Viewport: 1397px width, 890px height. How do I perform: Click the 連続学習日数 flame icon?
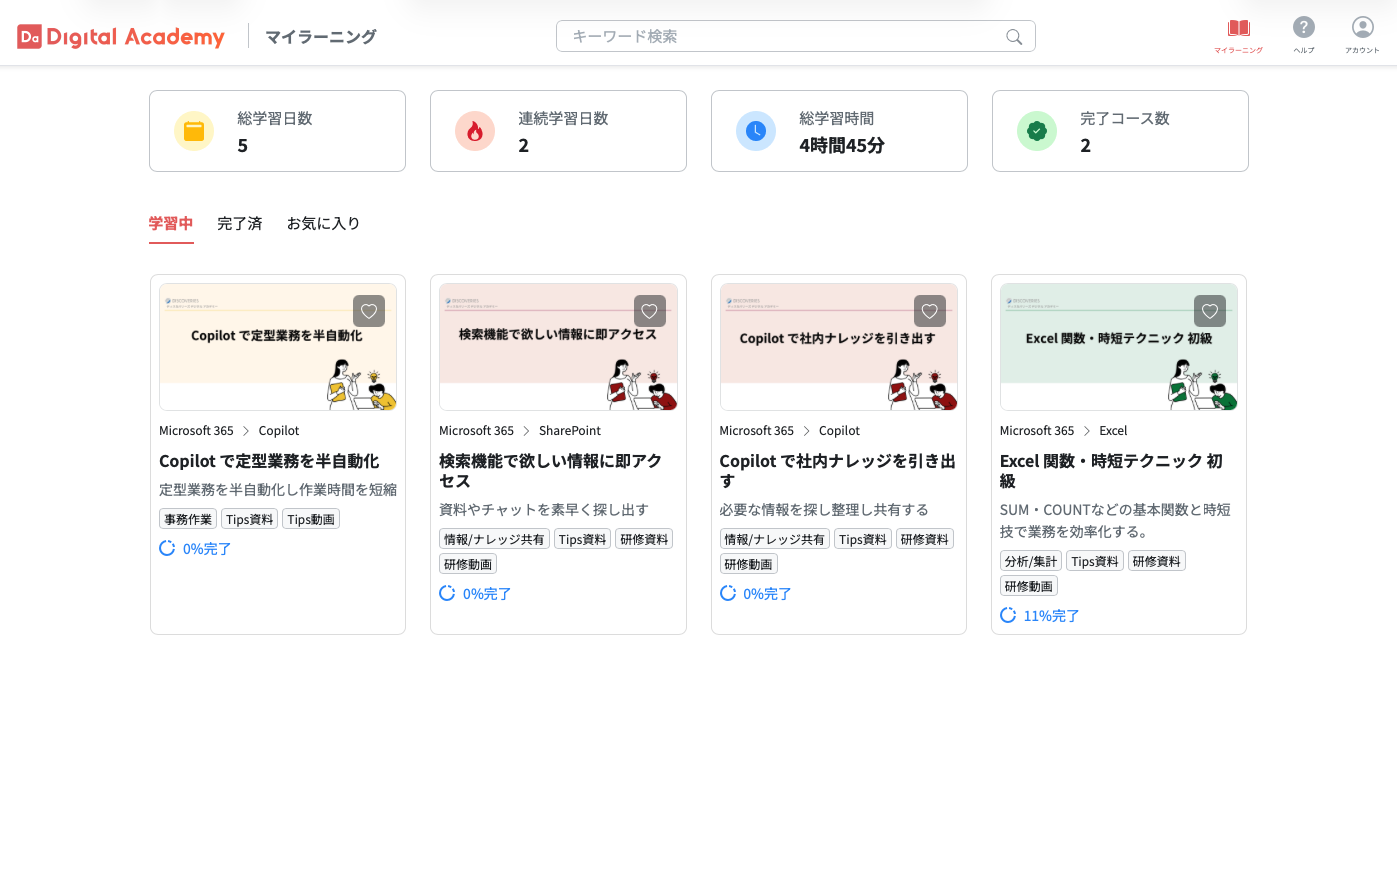point(475,131)
